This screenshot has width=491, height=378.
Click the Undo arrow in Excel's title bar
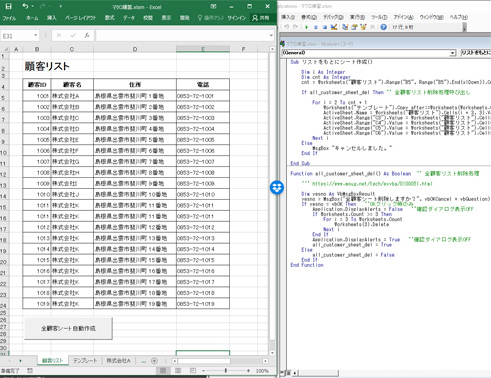tap(25, 6)
